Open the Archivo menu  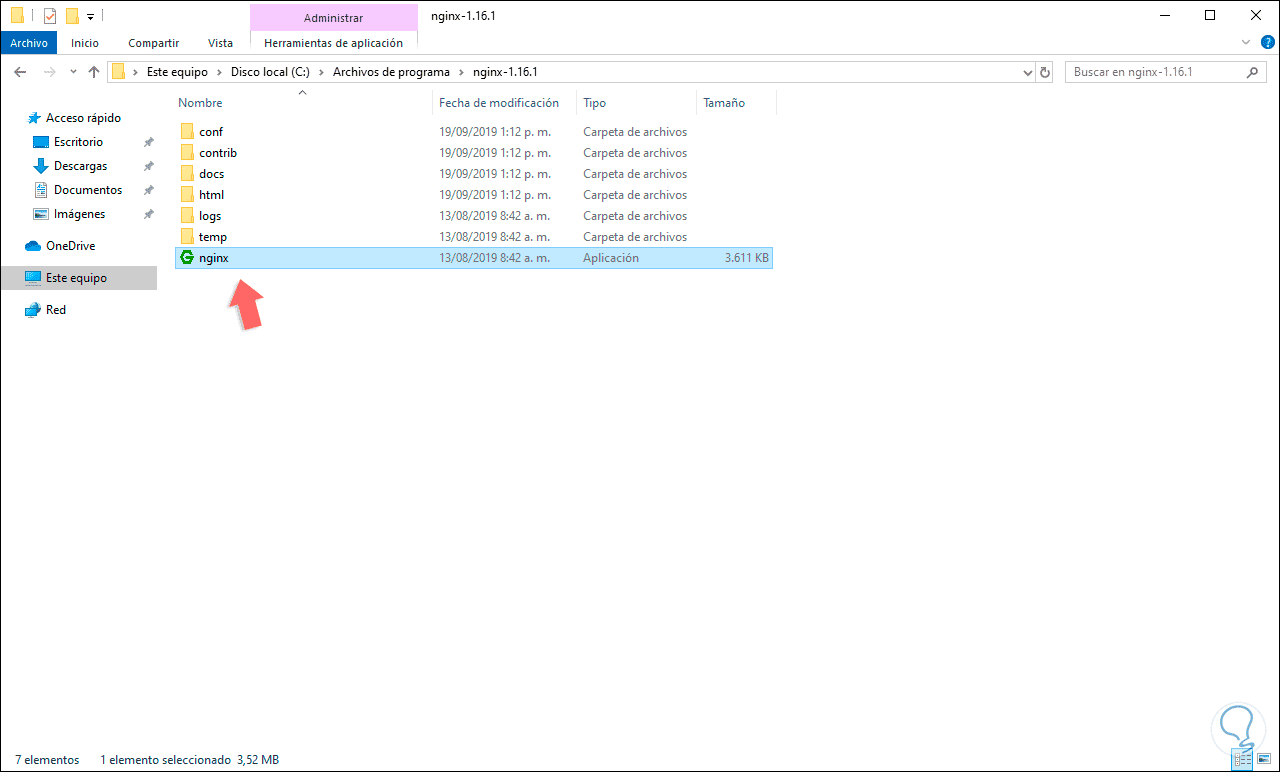29,43
